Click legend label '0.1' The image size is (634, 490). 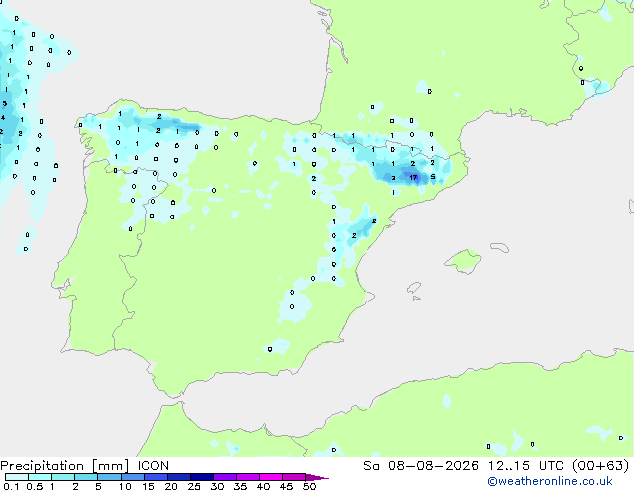pyautogui.click(x=11, y=486)
